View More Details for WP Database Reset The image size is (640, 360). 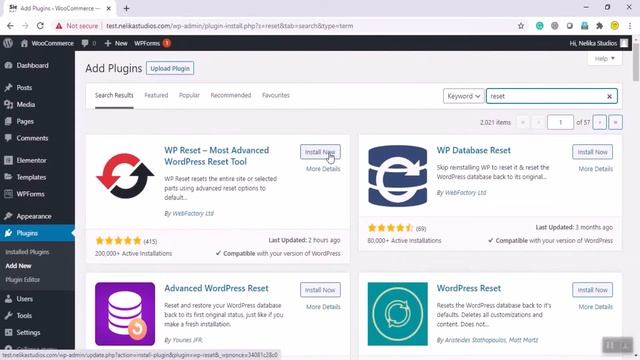(596, 169)
